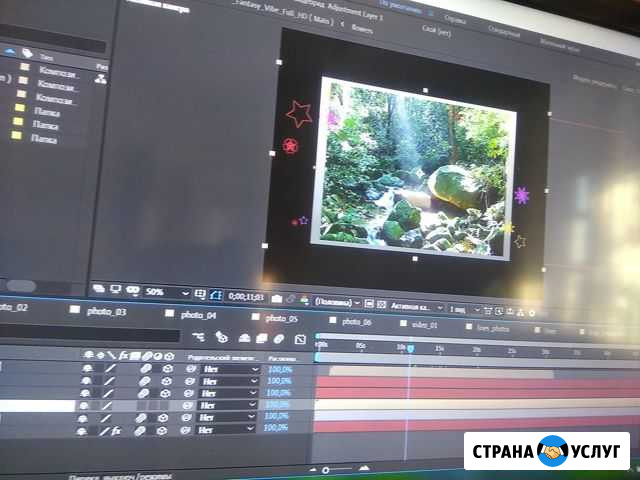Click 100,0% stretch value on first layer

[280, 370]
